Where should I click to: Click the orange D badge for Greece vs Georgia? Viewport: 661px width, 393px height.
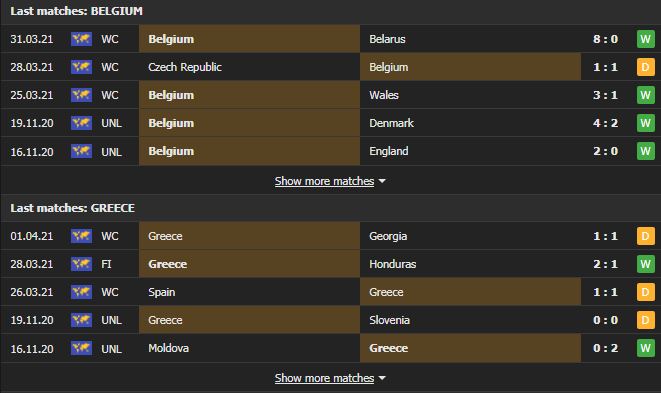[x=645, y=236]
